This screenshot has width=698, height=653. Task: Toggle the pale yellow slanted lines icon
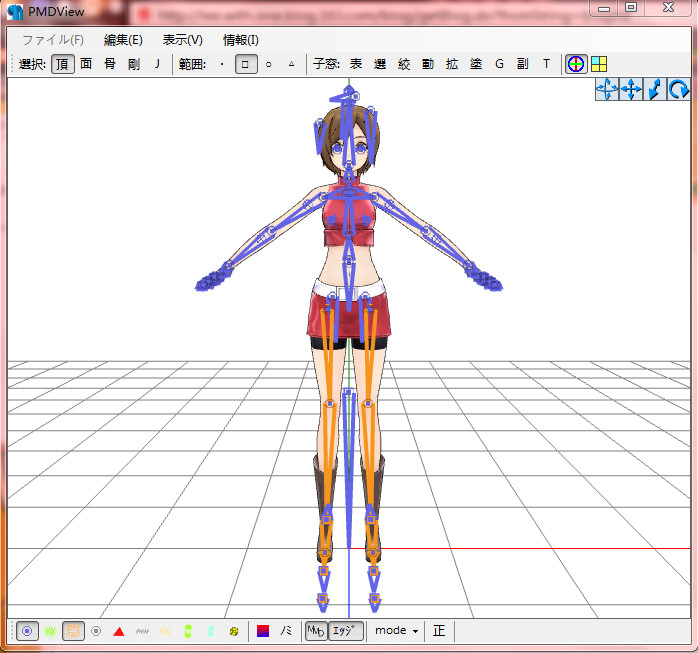coord(165,631)
